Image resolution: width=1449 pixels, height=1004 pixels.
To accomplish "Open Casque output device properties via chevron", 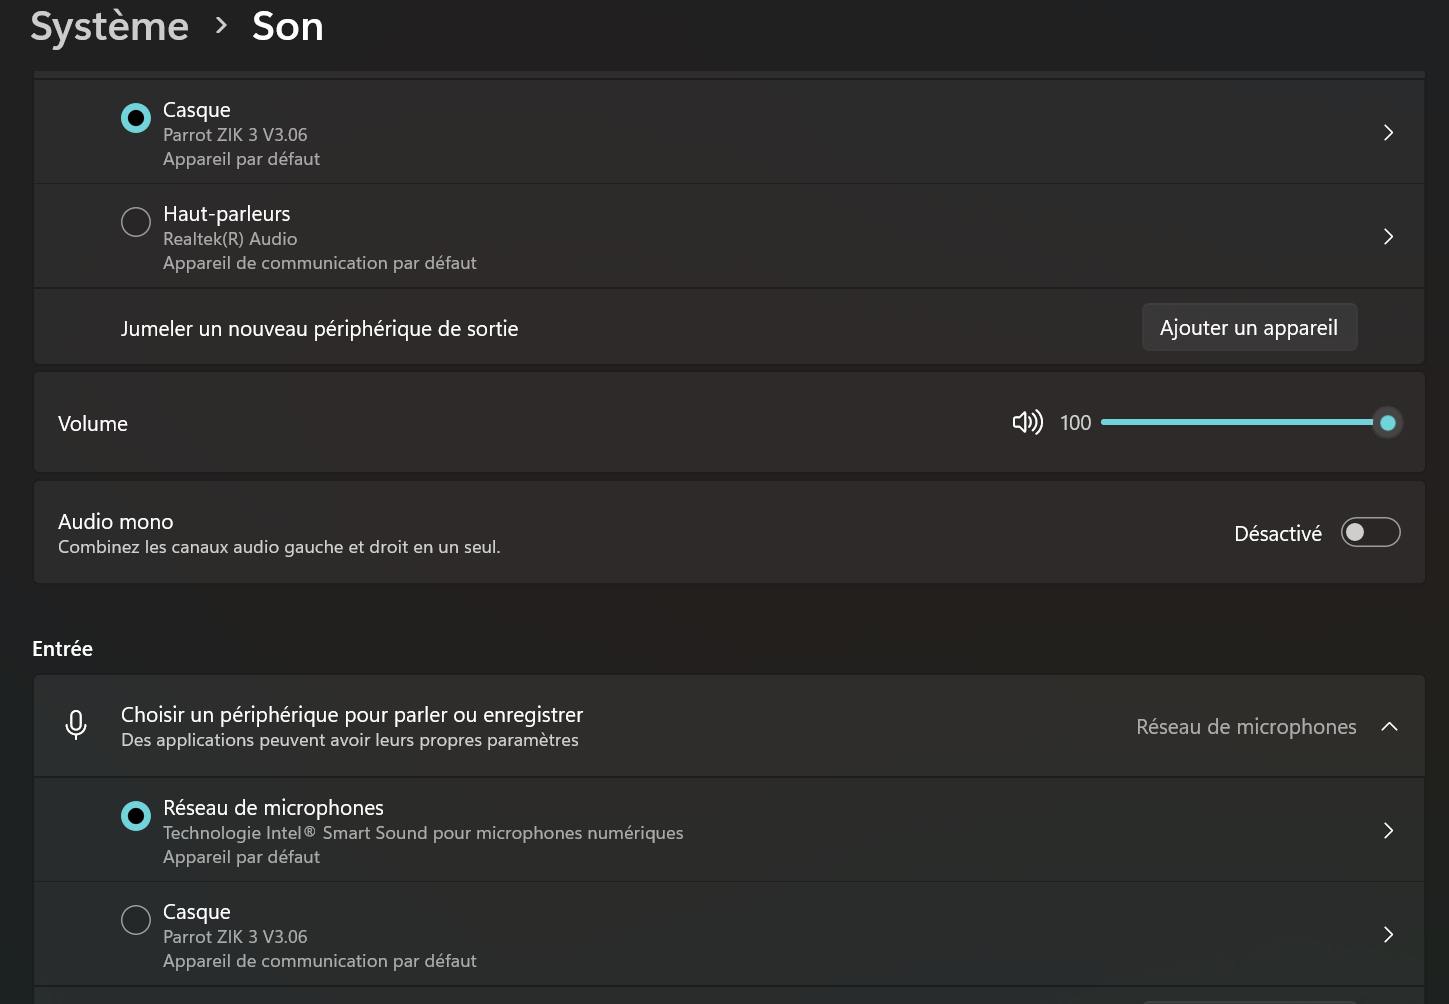I will coord(1388,131).
